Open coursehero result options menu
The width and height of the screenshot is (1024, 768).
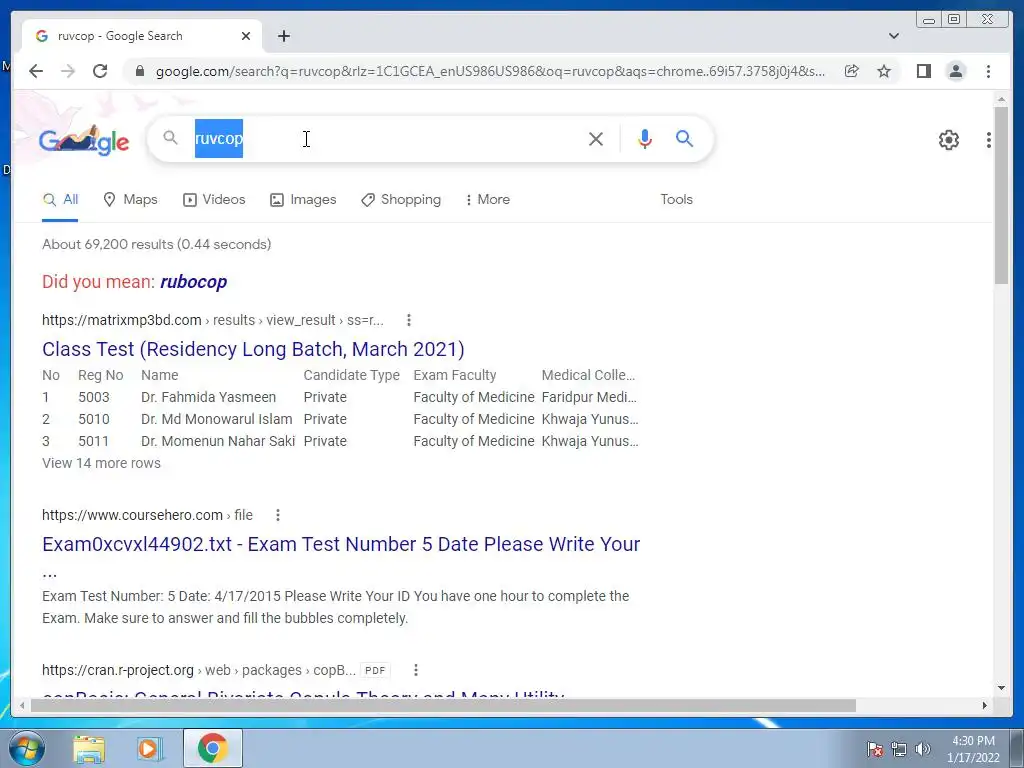tap(278, 515)
